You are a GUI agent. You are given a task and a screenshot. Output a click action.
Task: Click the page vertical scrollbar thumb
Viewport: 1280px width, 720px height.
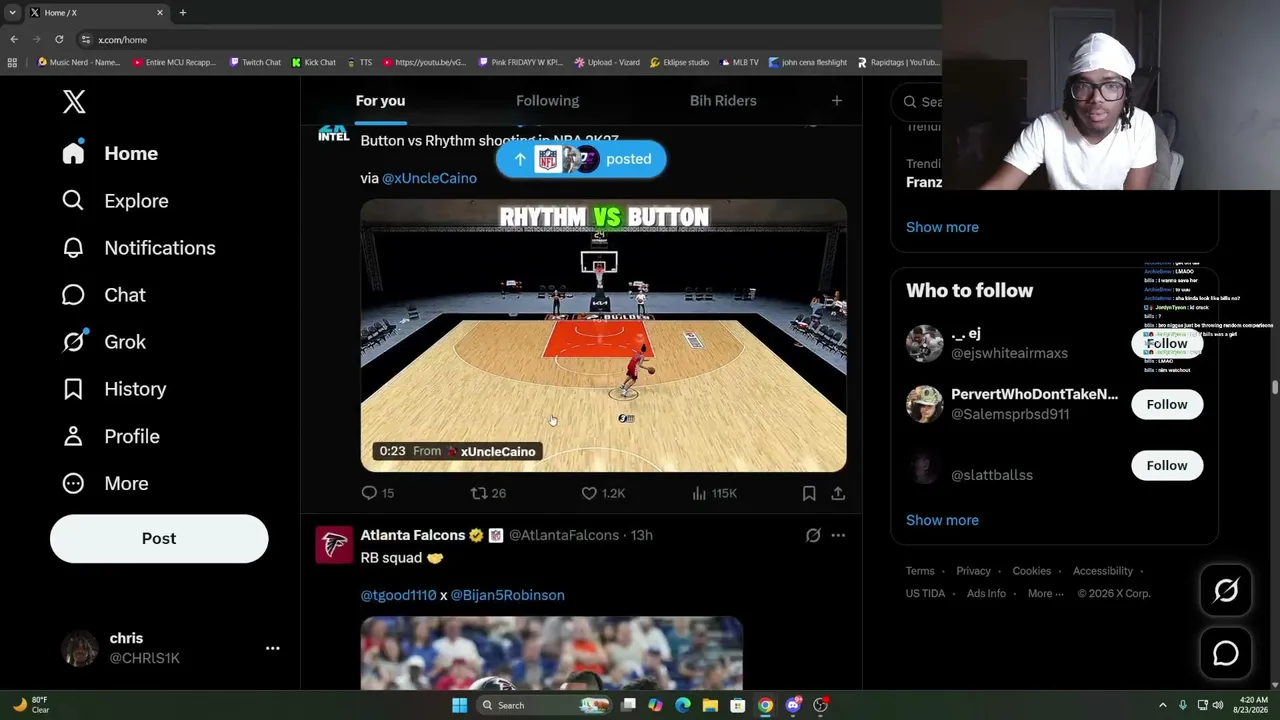(1274, 387)
